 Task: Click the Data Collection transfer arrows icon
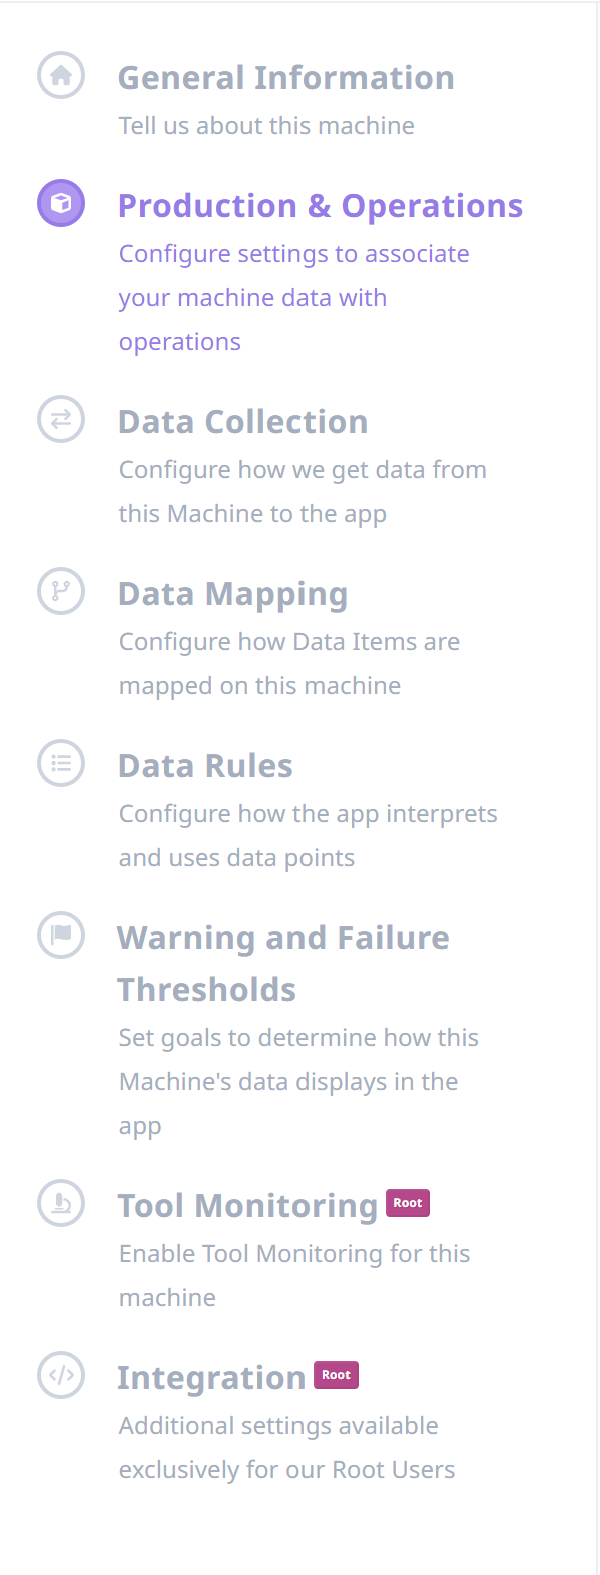click(61, 419)
